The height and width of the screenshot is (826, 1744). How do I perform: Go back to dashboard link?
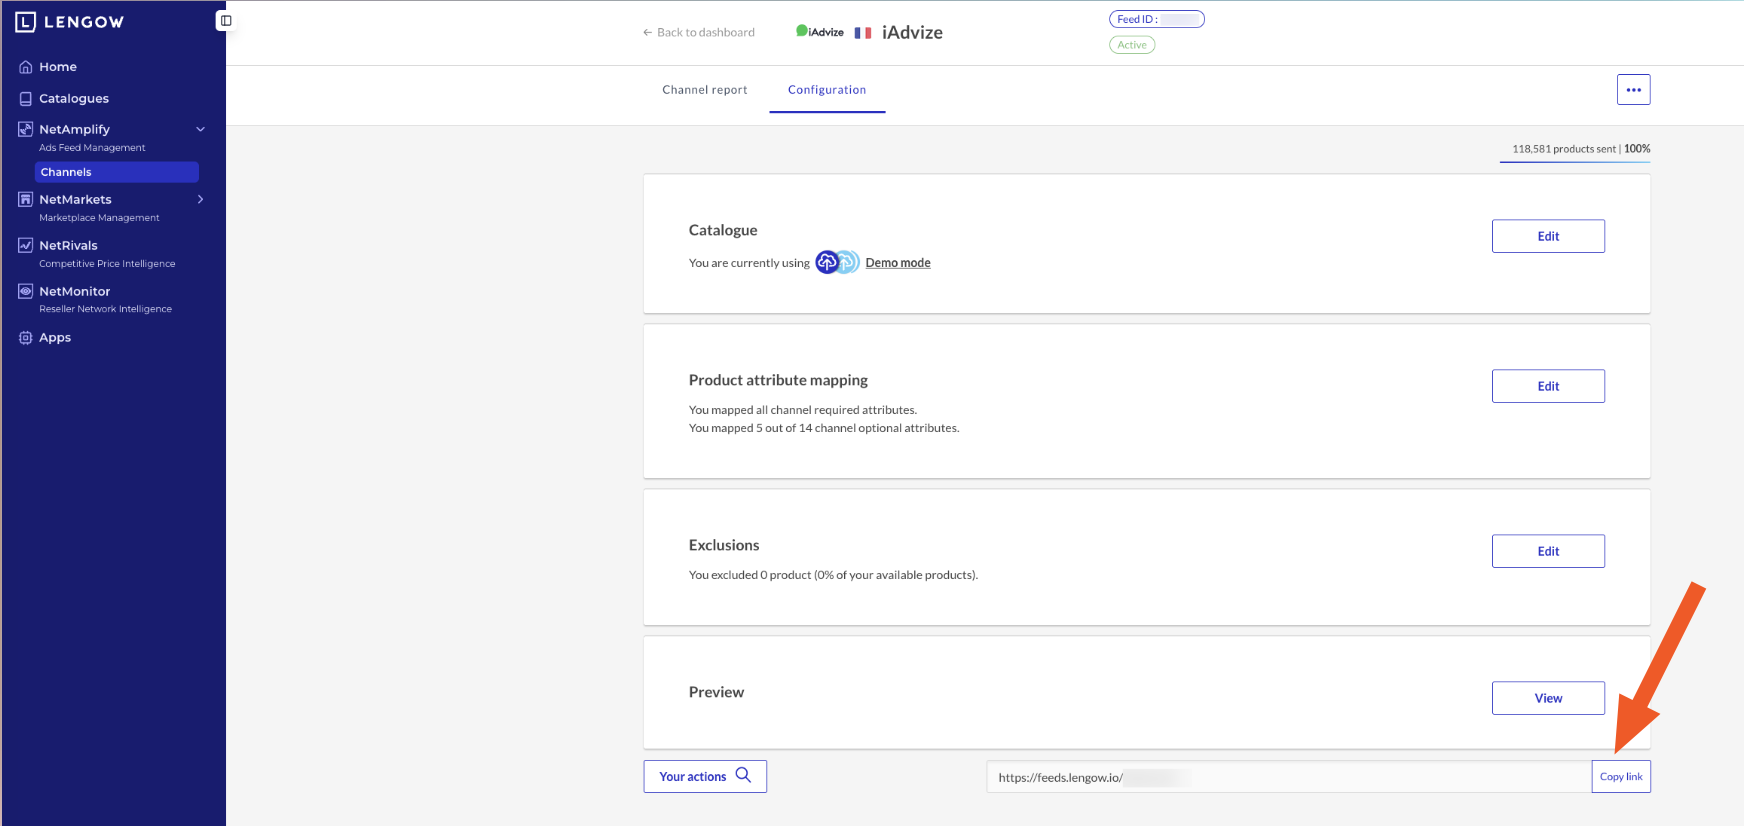(x=698, y=33)
